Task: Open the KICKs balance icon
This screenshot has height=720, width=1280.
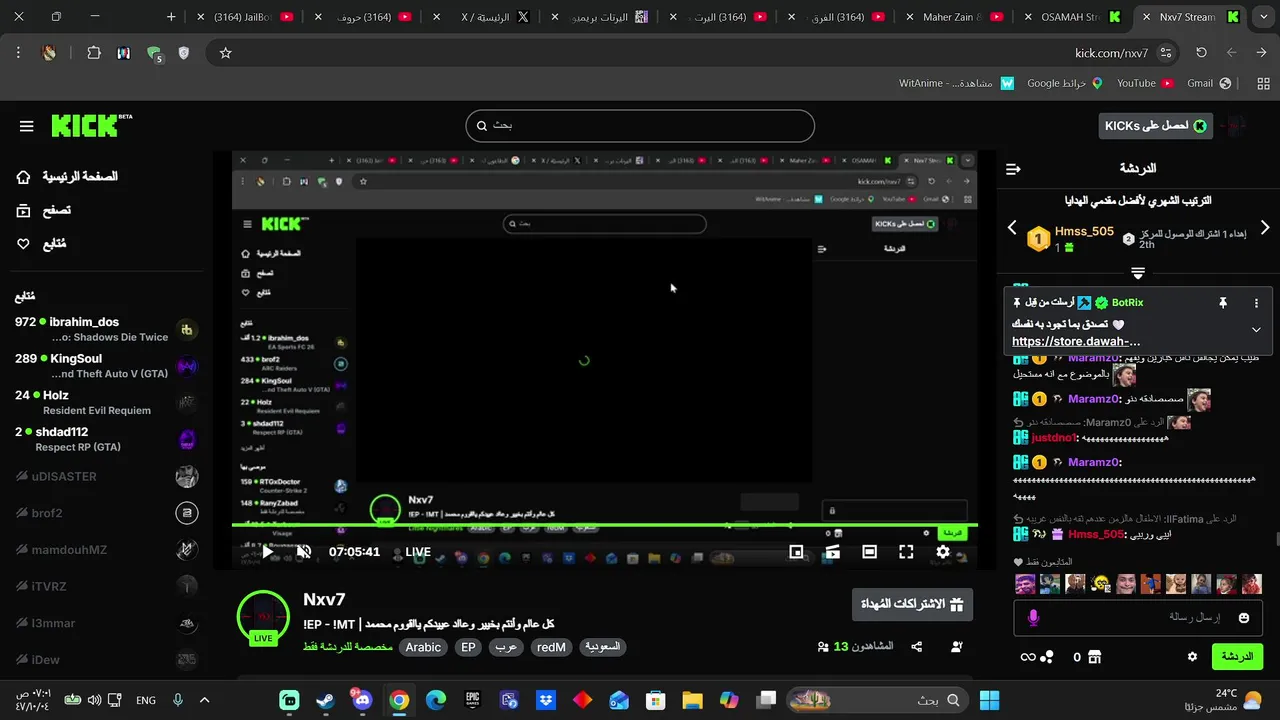Action: click(1047, 657)
